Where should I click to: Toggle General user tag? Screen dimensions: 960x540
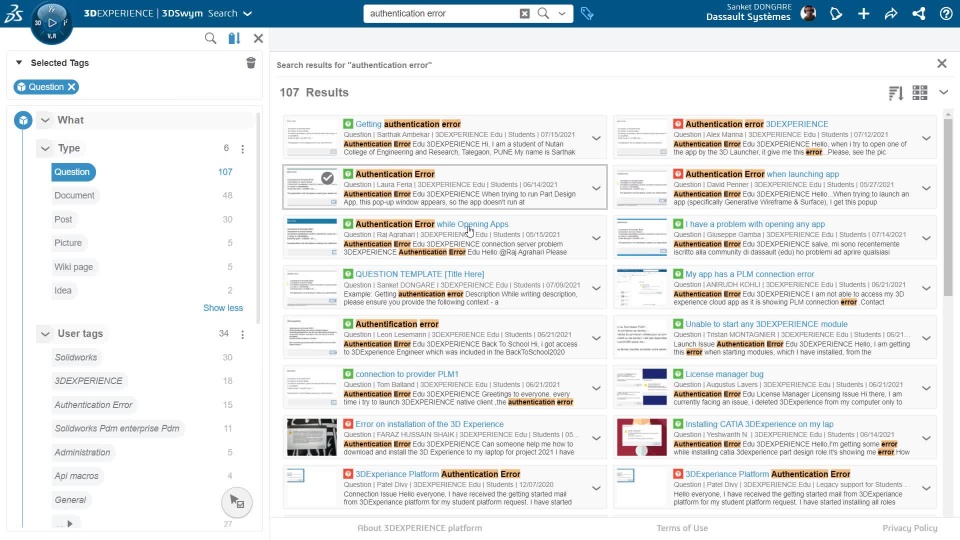click(70, 500)
